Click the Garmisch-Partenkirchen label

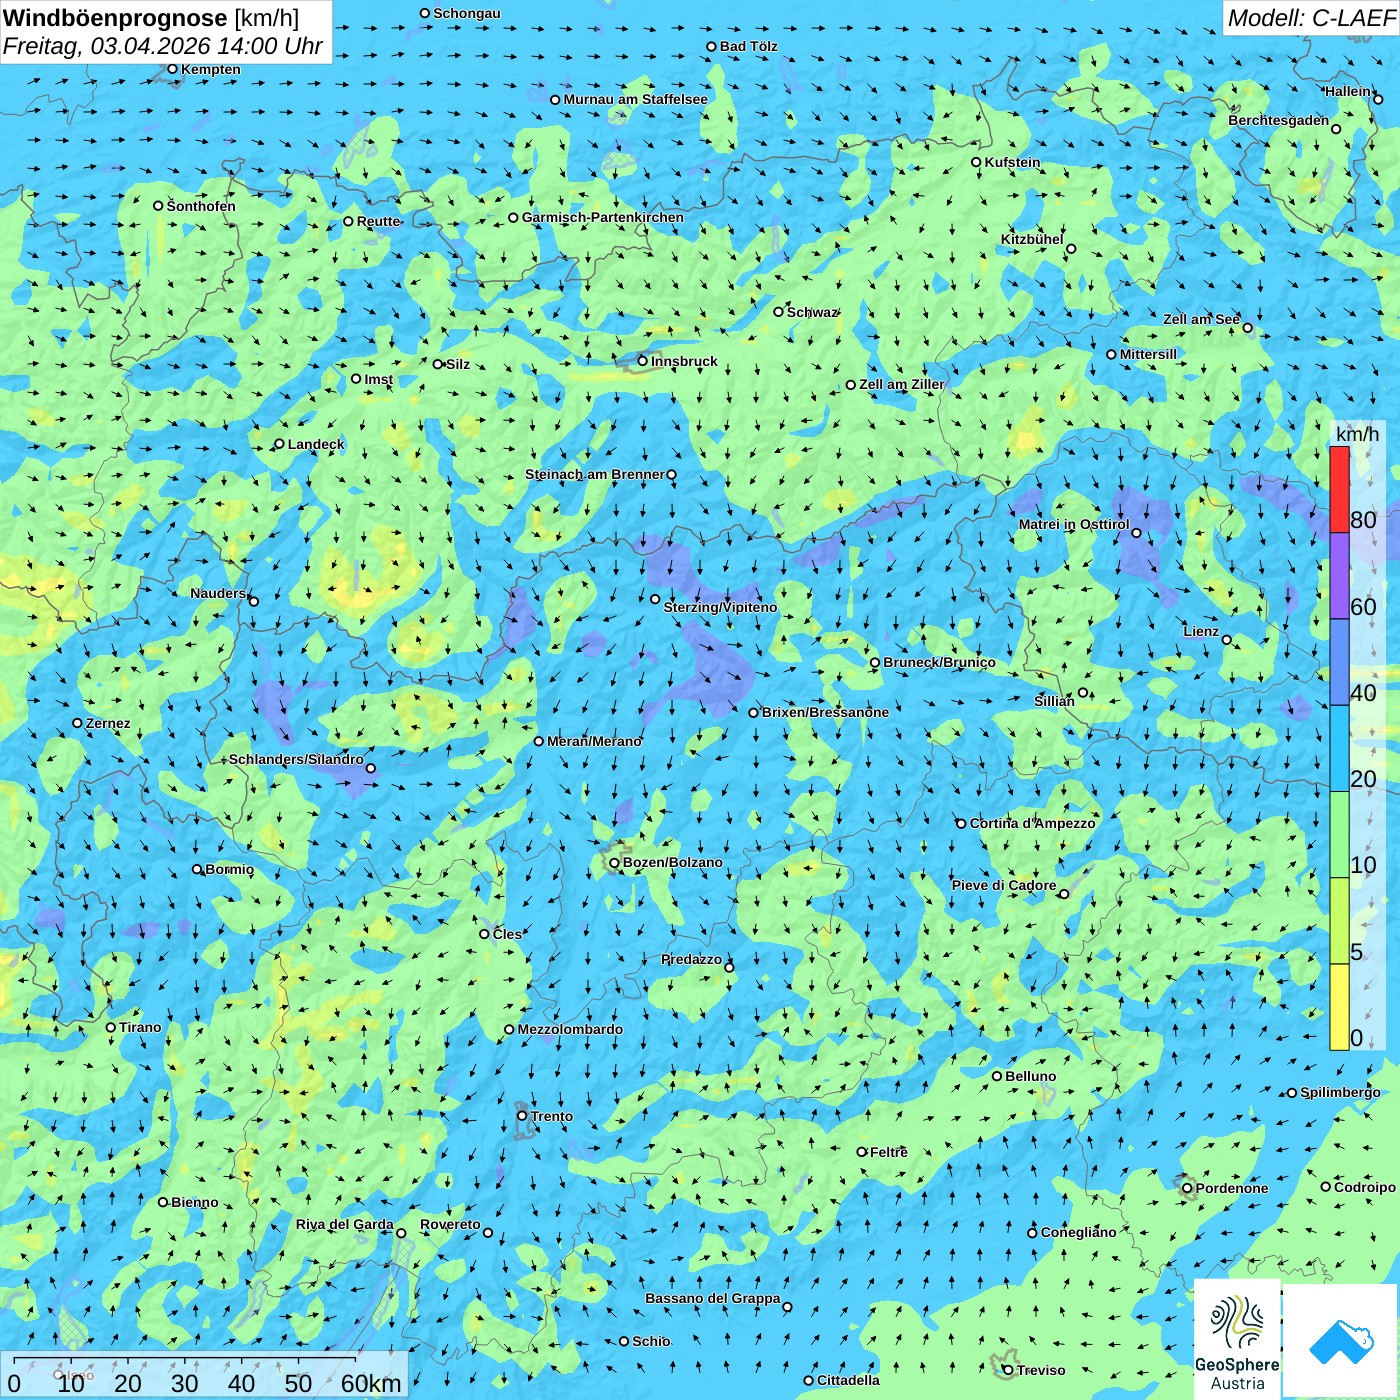click(603, 217)
